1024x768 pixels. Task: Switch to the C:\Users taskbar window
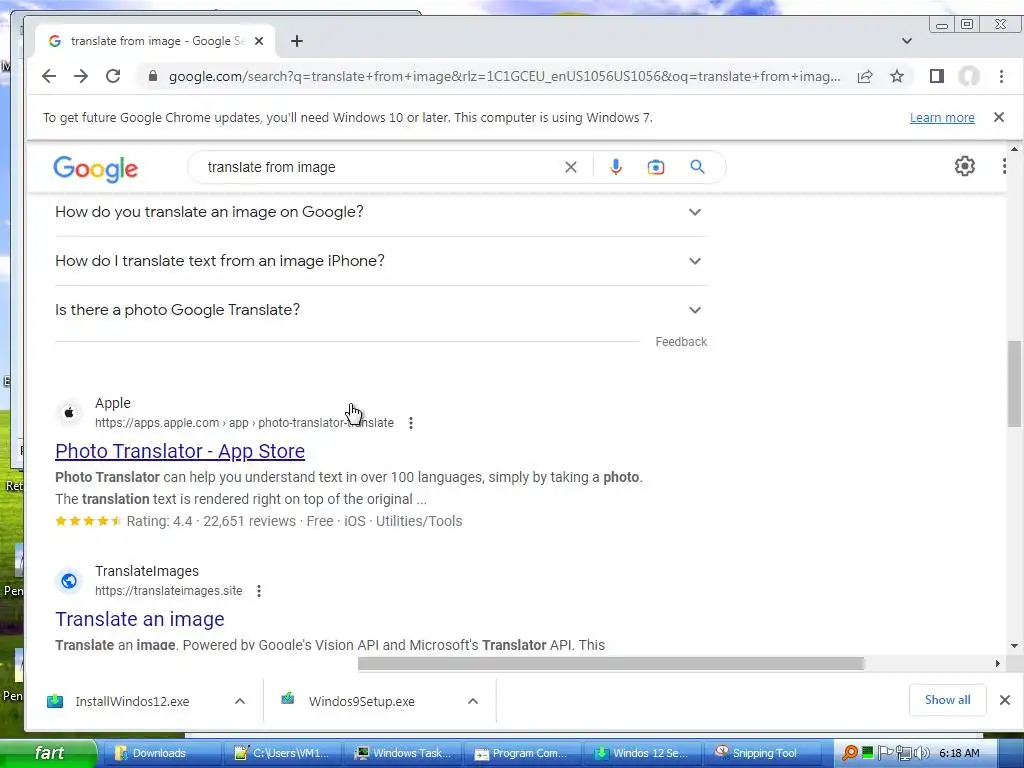(281, 754)
